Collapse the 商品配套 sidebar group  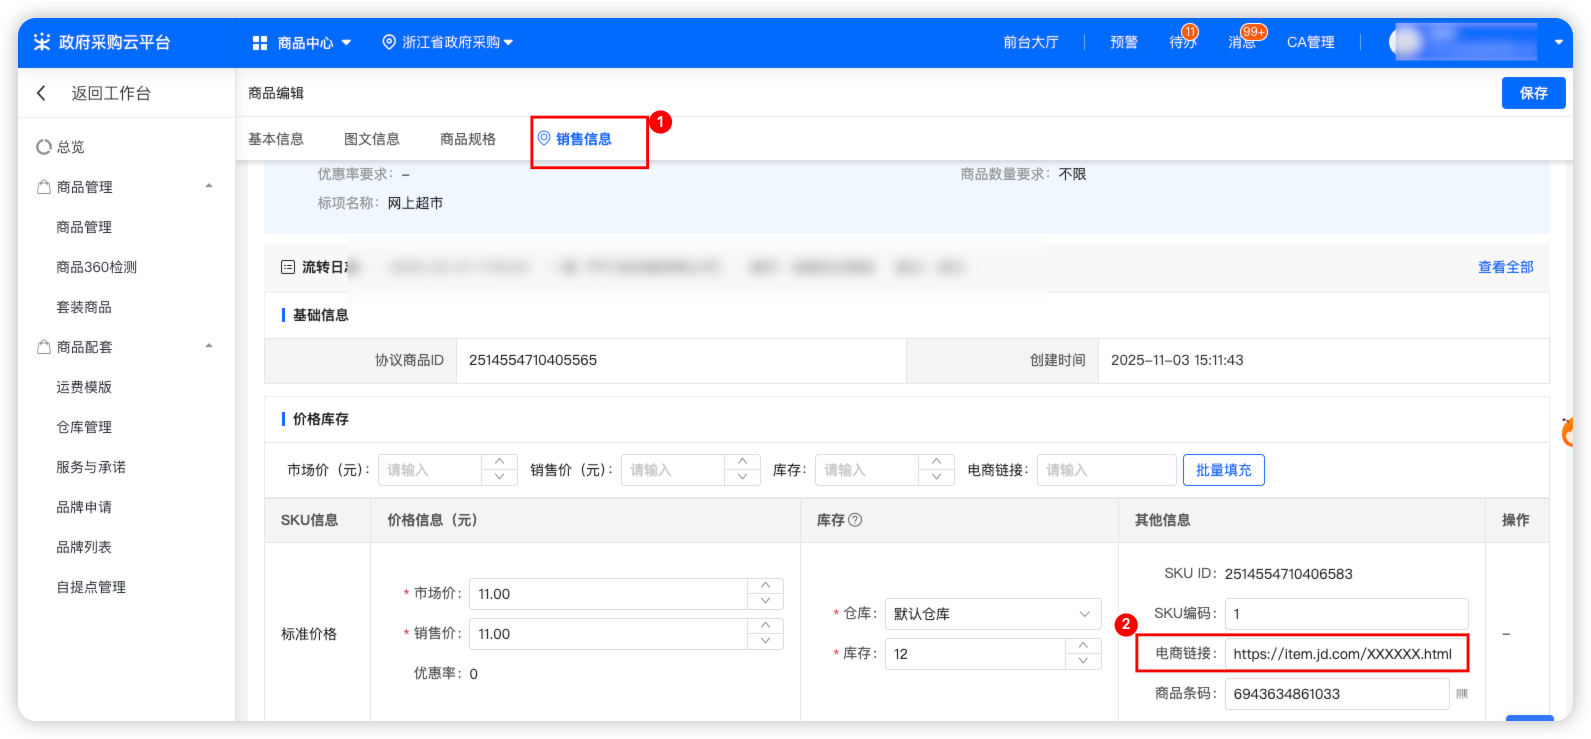click(209, 347)
